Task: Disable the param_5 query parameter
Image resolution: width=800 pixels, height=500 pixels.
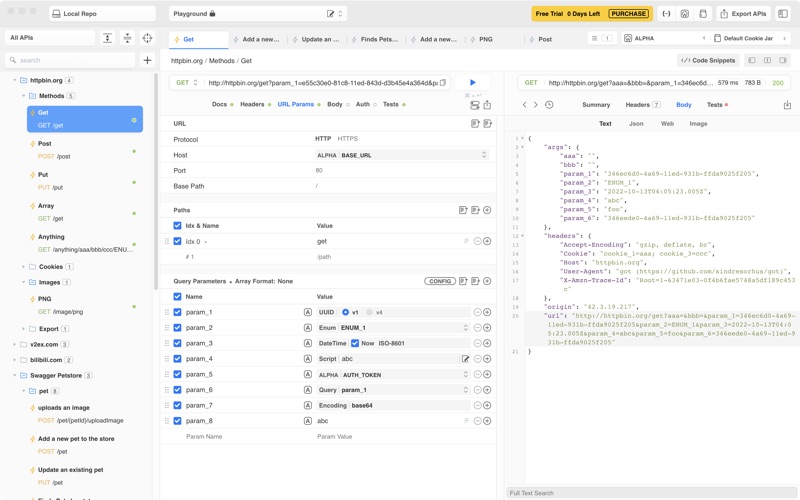Action: (178, 374)
